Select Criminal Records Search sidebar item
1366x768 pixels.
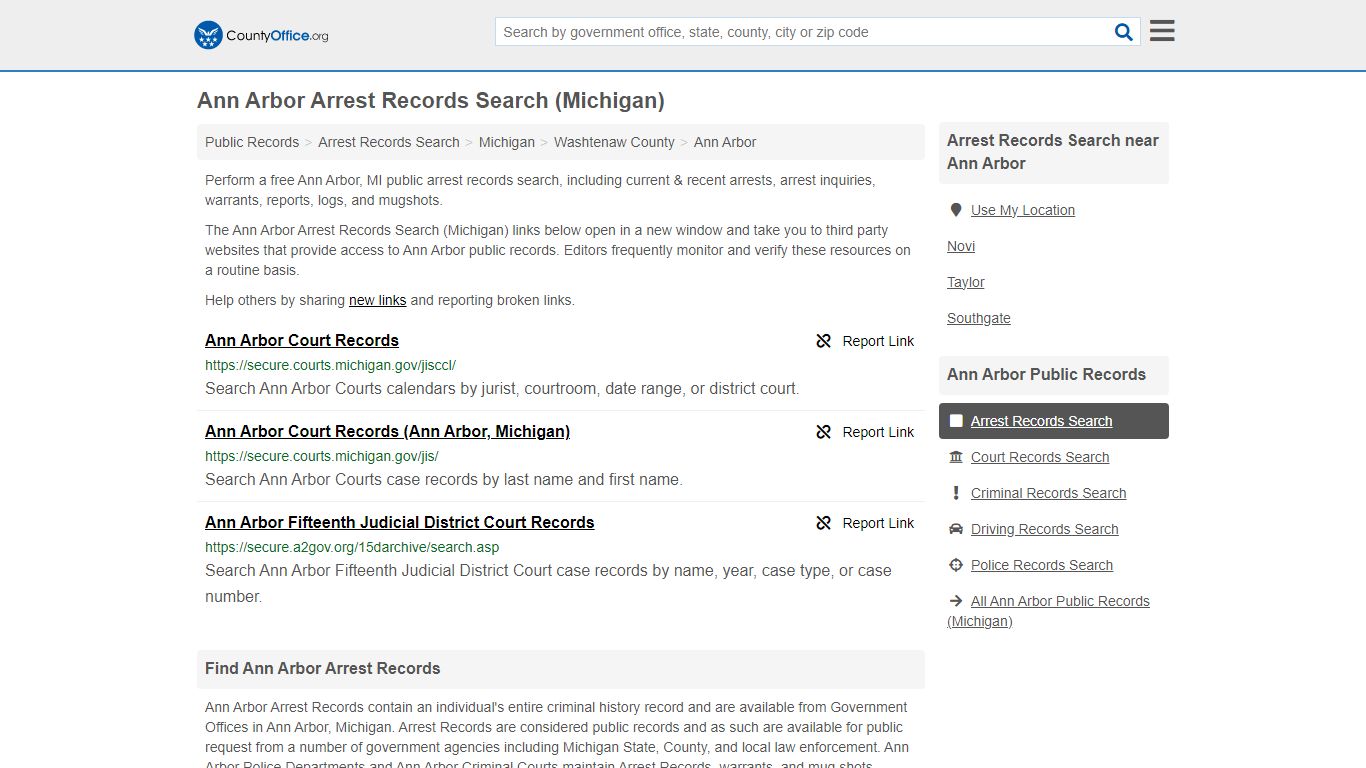click(x=1048, y=493)
